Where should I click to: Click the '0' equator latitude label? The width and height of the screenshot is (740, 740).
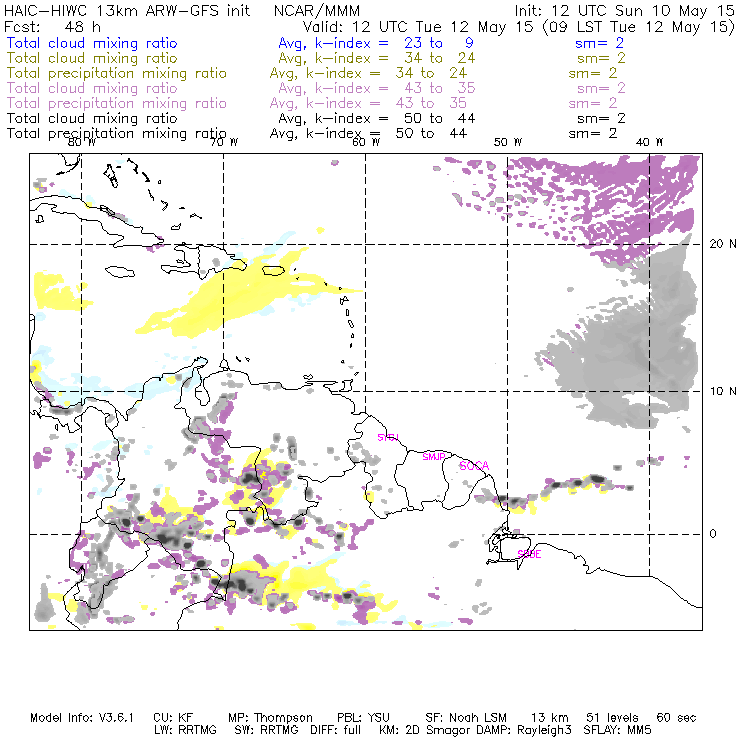713,534
